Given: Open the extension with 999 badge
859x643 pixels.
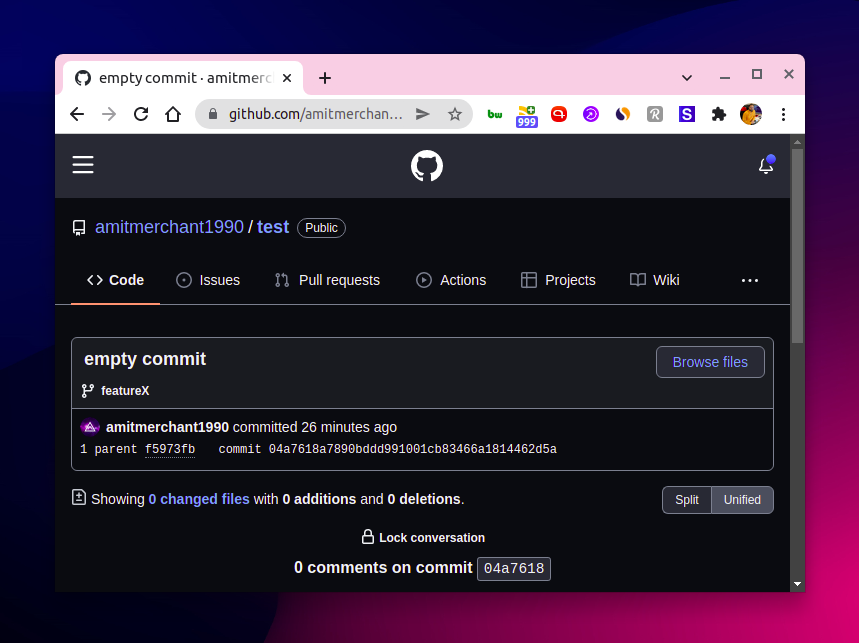Looking at the screenshot, I should 526,116.
